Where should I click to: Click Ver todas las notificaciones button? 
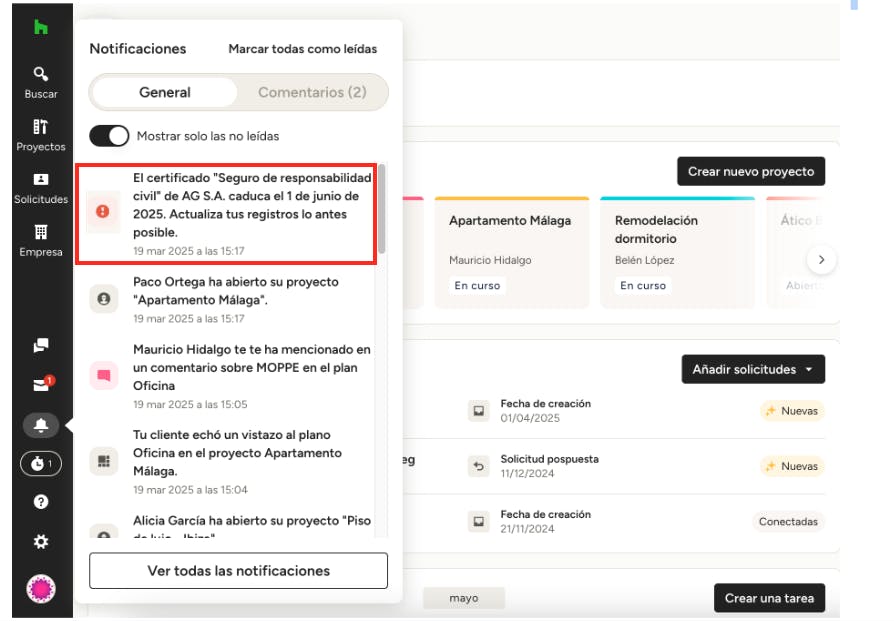point(238,571)
